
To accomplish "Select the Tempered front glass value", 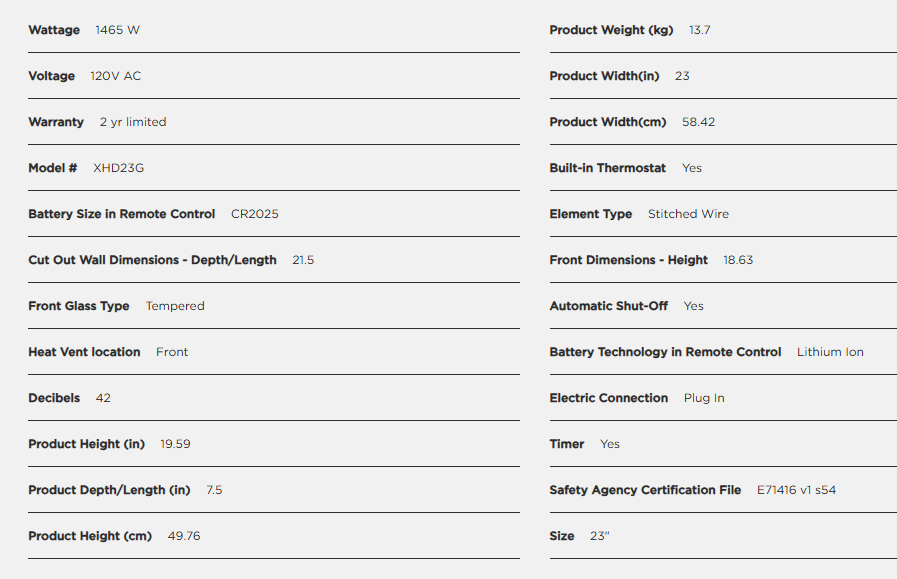I will (x=175, y=306).
